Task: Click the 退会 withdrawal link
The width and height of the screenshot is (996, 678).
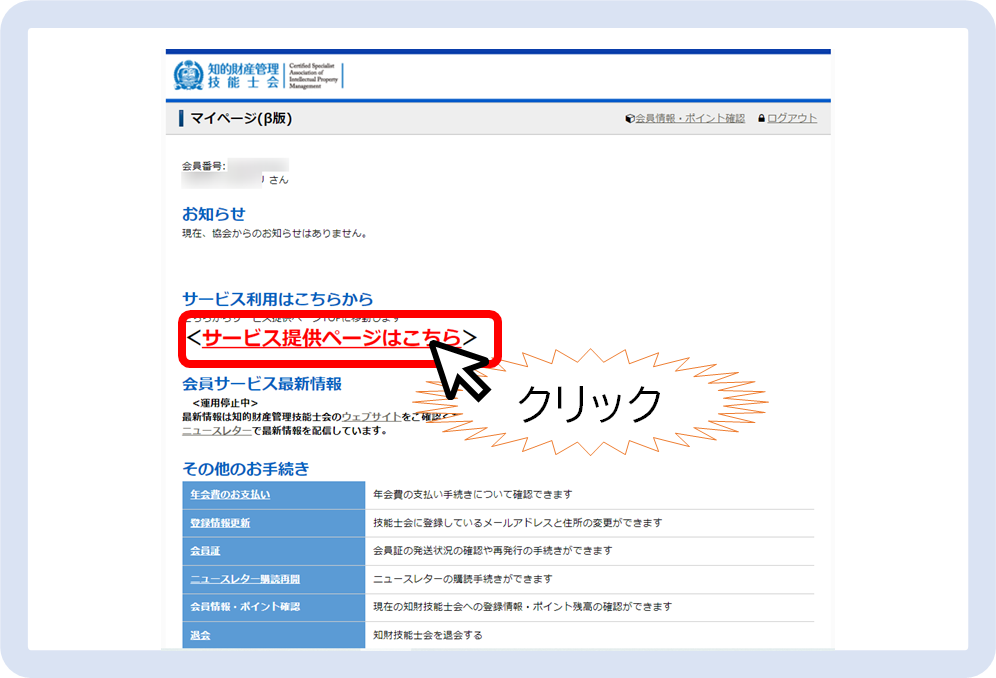Action: coord(198,634)
